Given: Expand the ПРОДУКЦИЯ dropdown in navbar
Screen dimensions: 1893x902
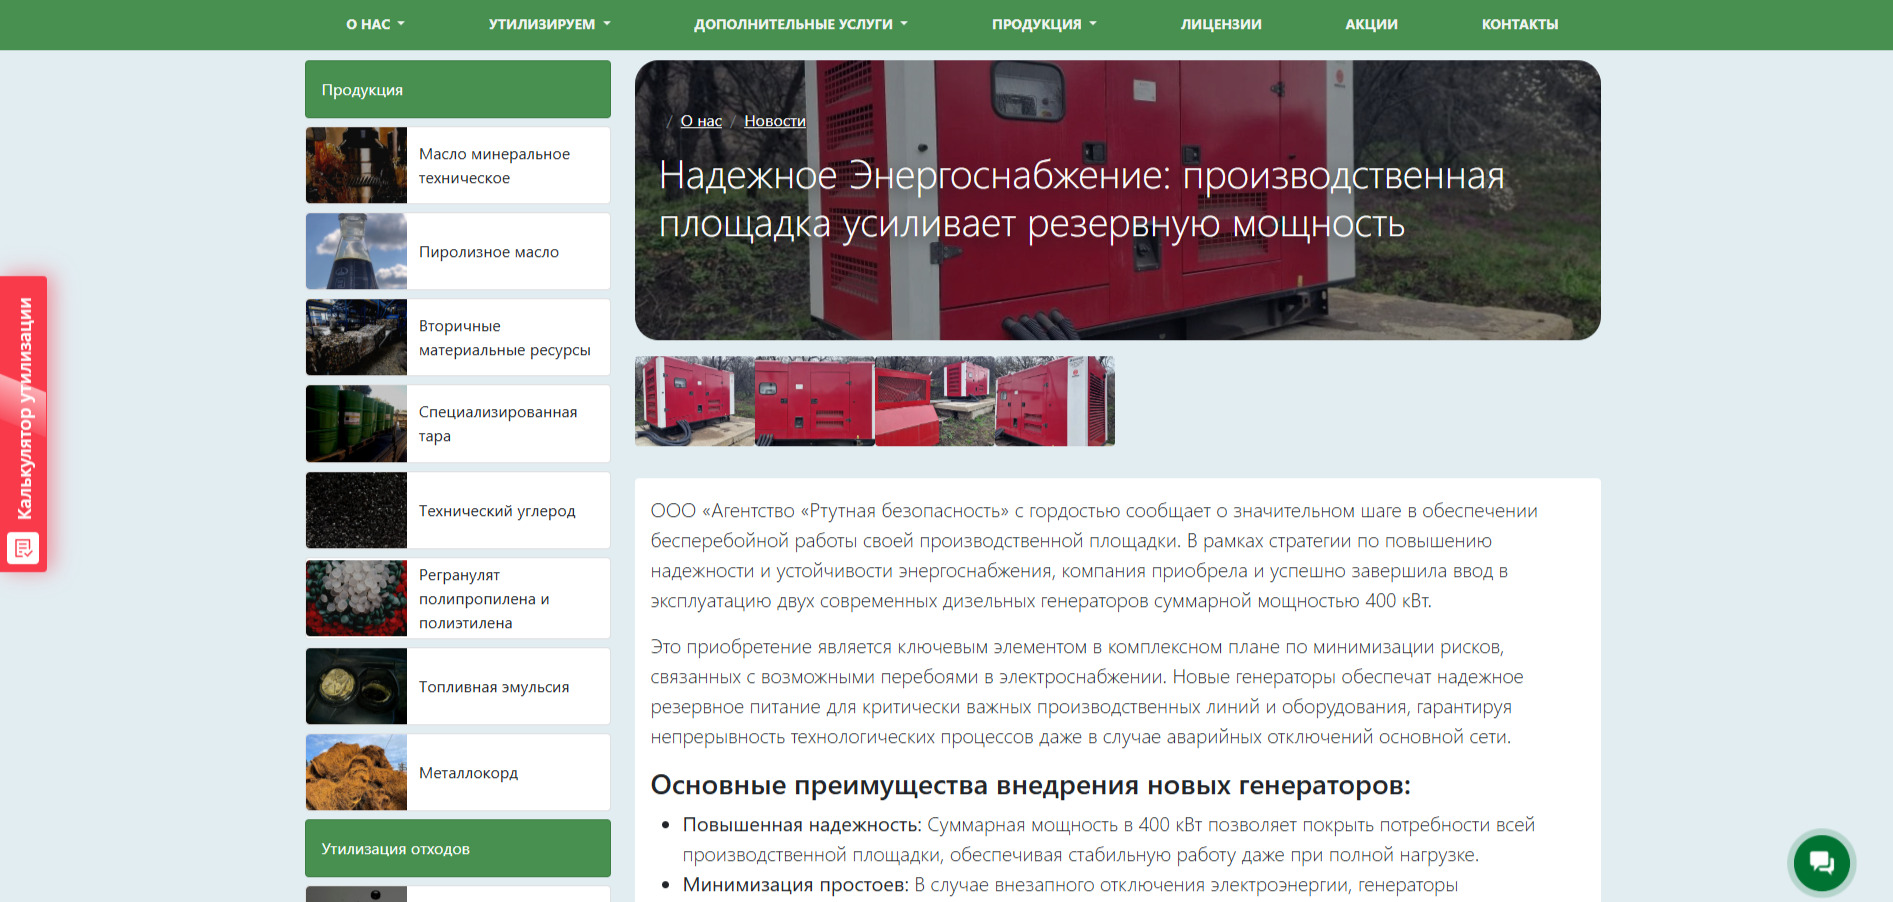Looking at the screenshot, I should point(1044,24).
